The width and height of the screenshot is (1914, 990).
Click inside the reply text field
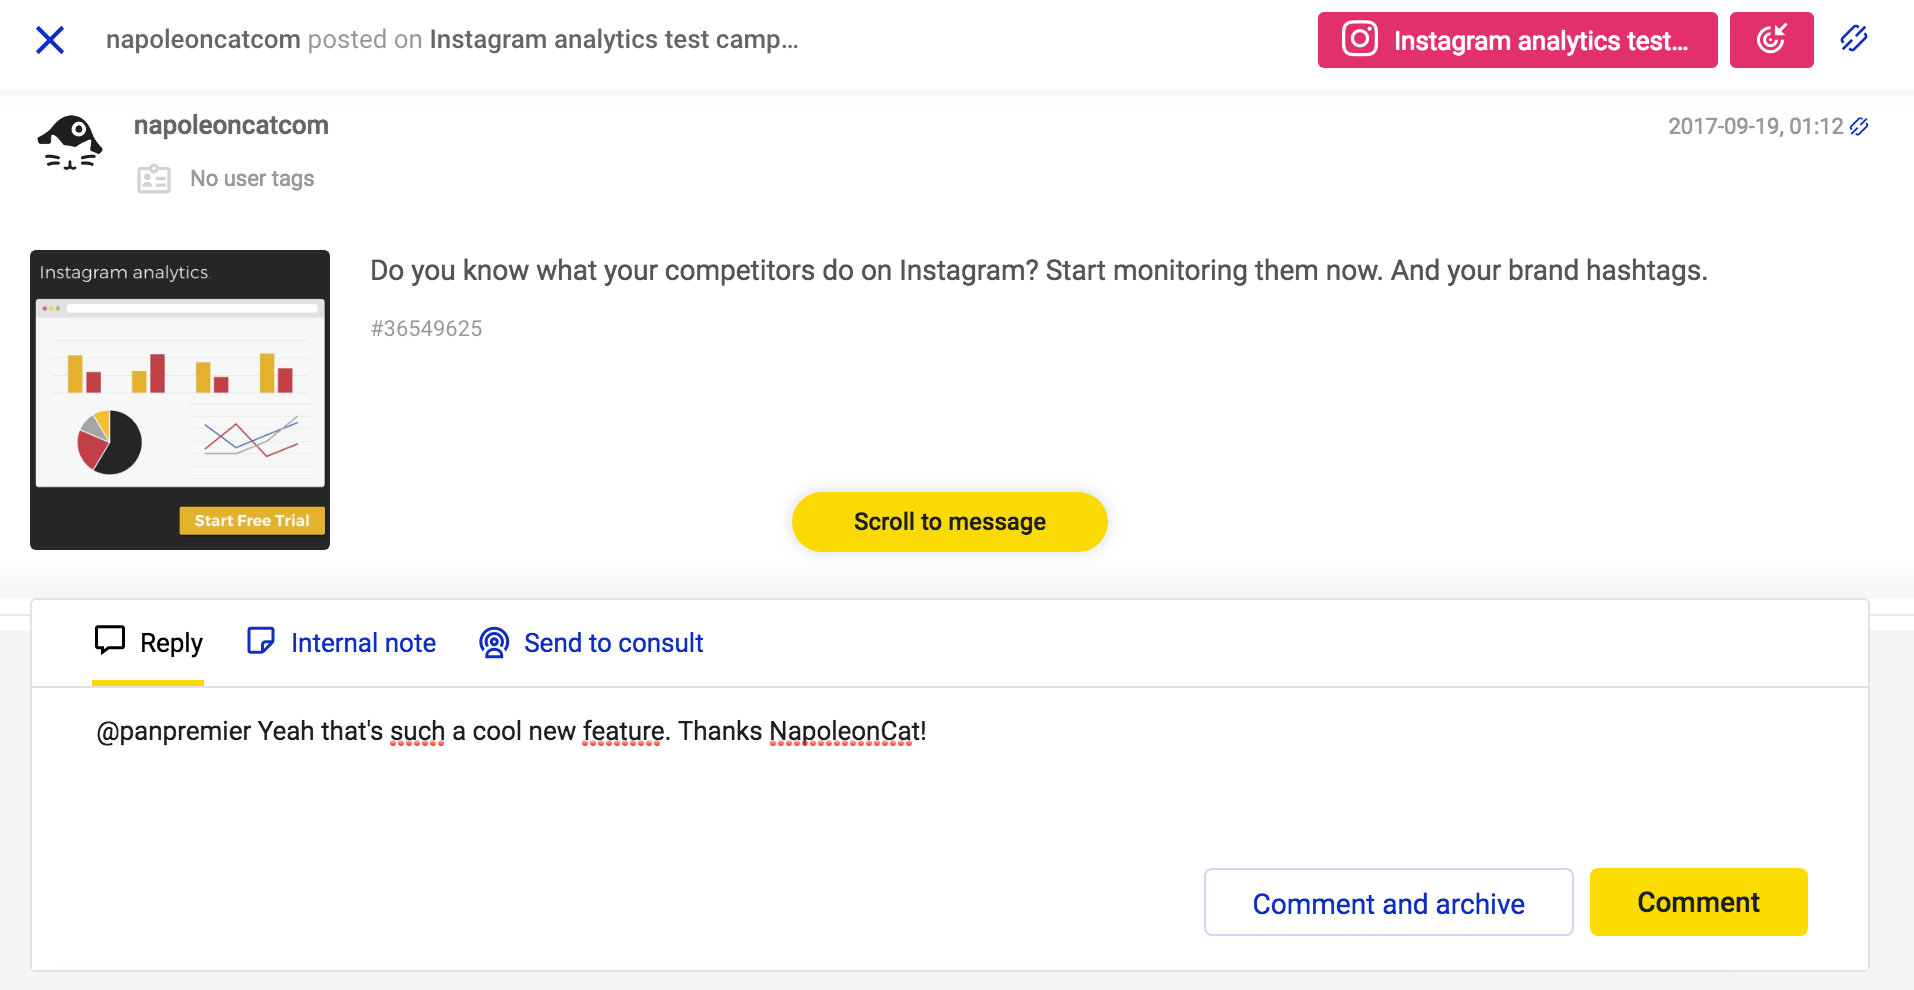coord(950,770)
